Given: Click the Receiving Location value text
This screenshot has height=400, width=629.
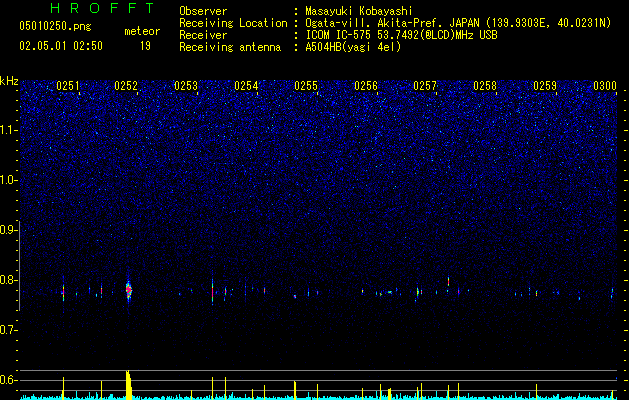Looking at the screenshot, I should click(458, 23).
